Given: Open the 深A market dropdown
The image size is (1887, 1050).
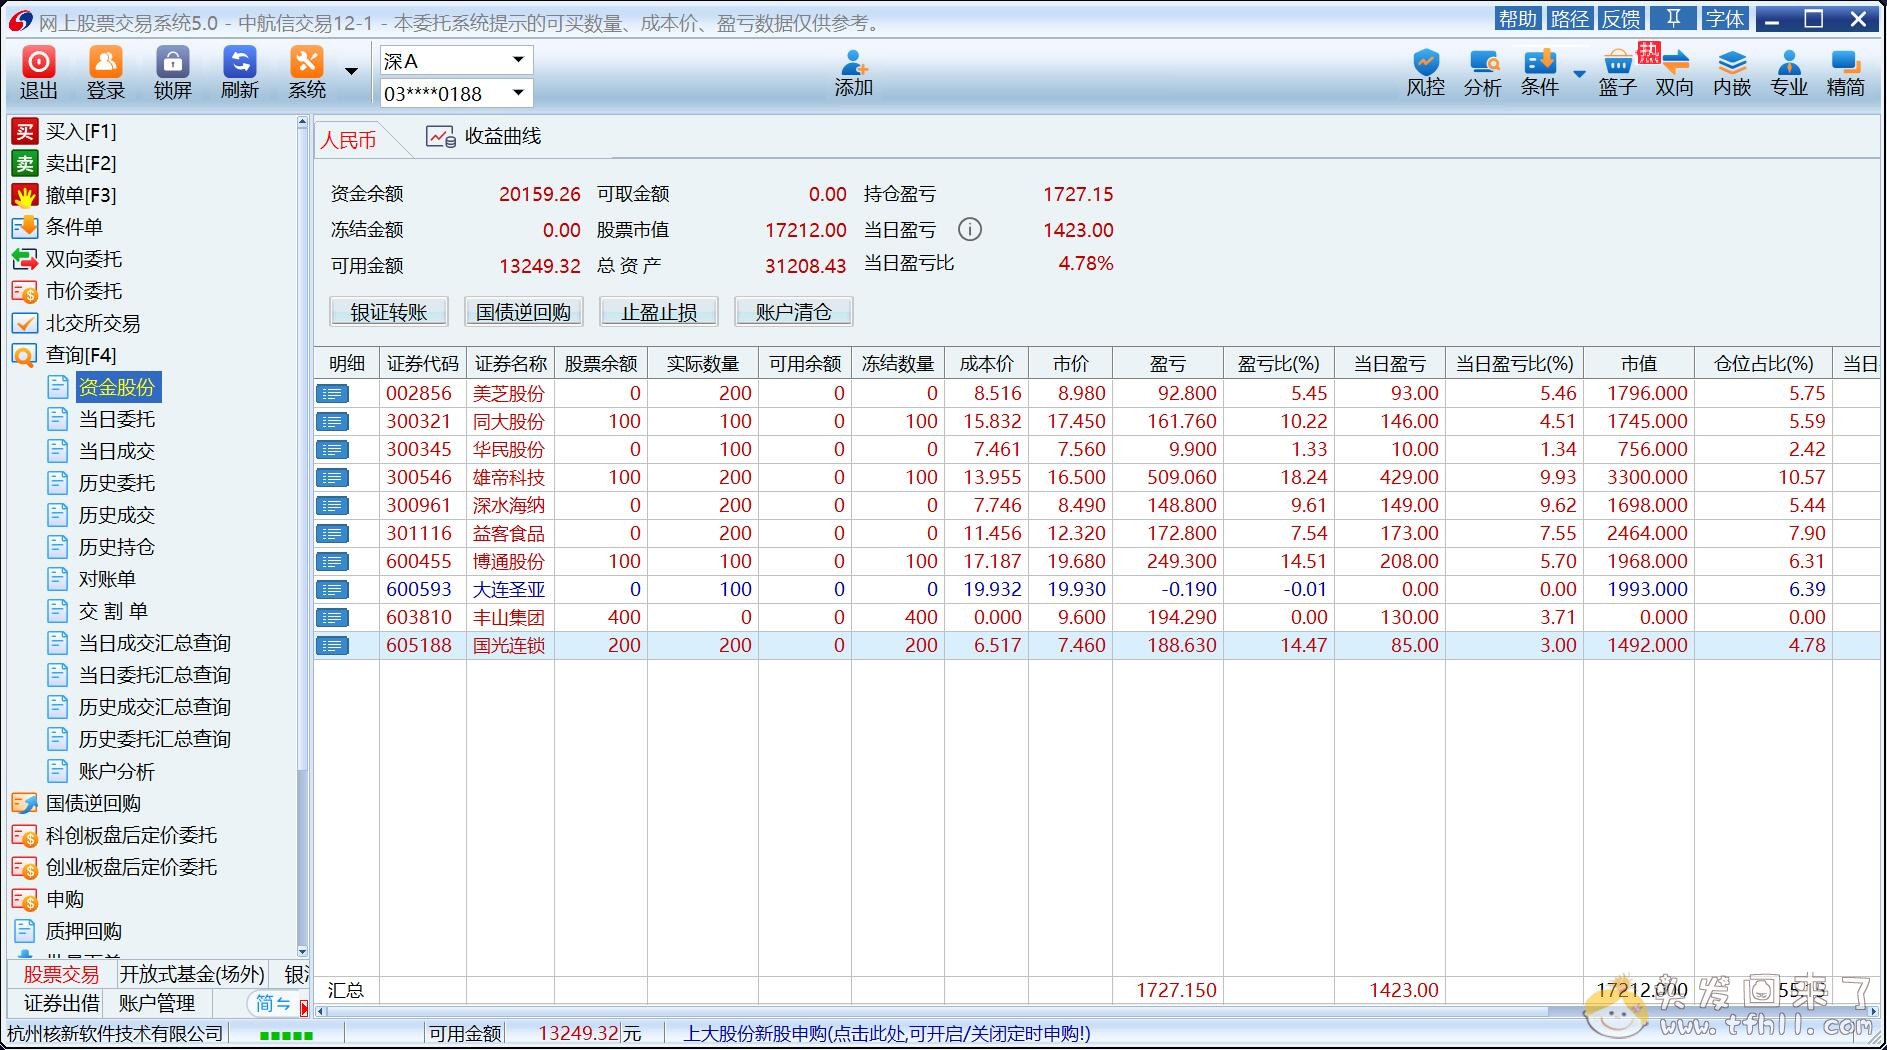Looking at the screenshot, I should tap(518, 60).
